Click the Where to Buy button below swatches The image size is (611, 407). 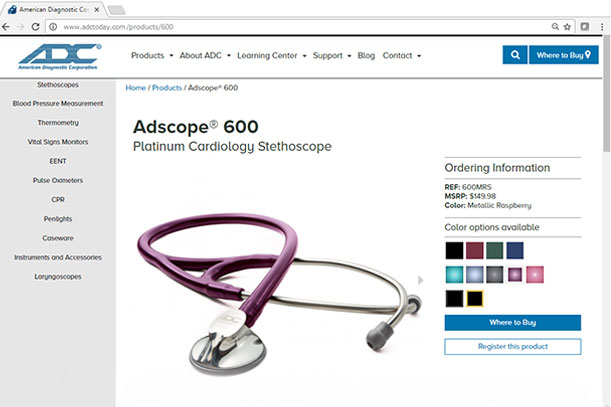[512, 322]
